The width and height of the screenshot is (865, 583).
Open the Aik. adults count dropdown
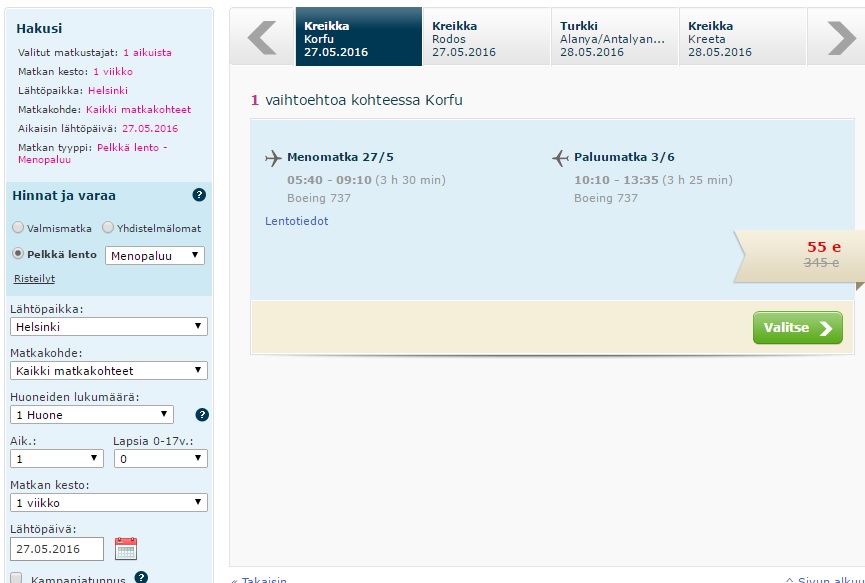57,458
